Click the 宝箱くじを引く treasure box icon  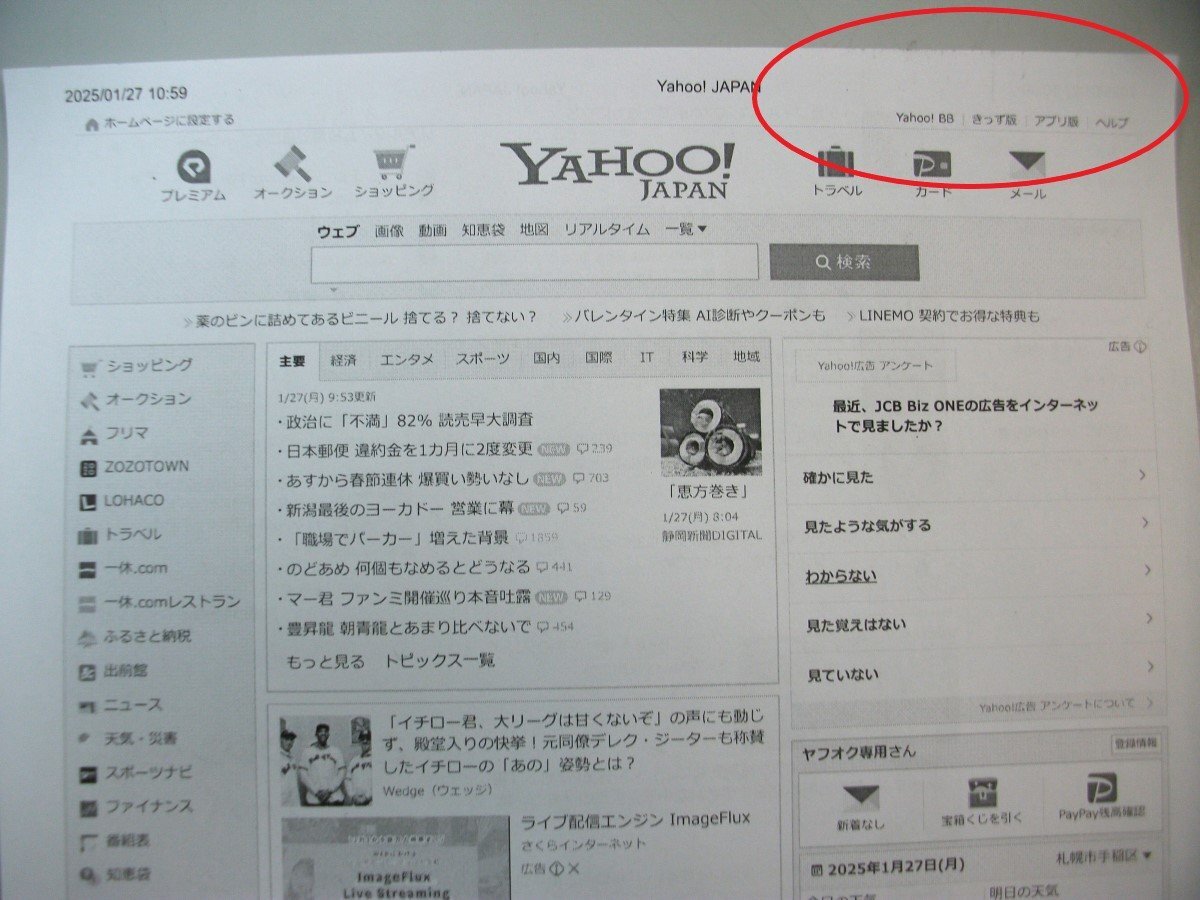pyautogui.click(x=982, y=793)
